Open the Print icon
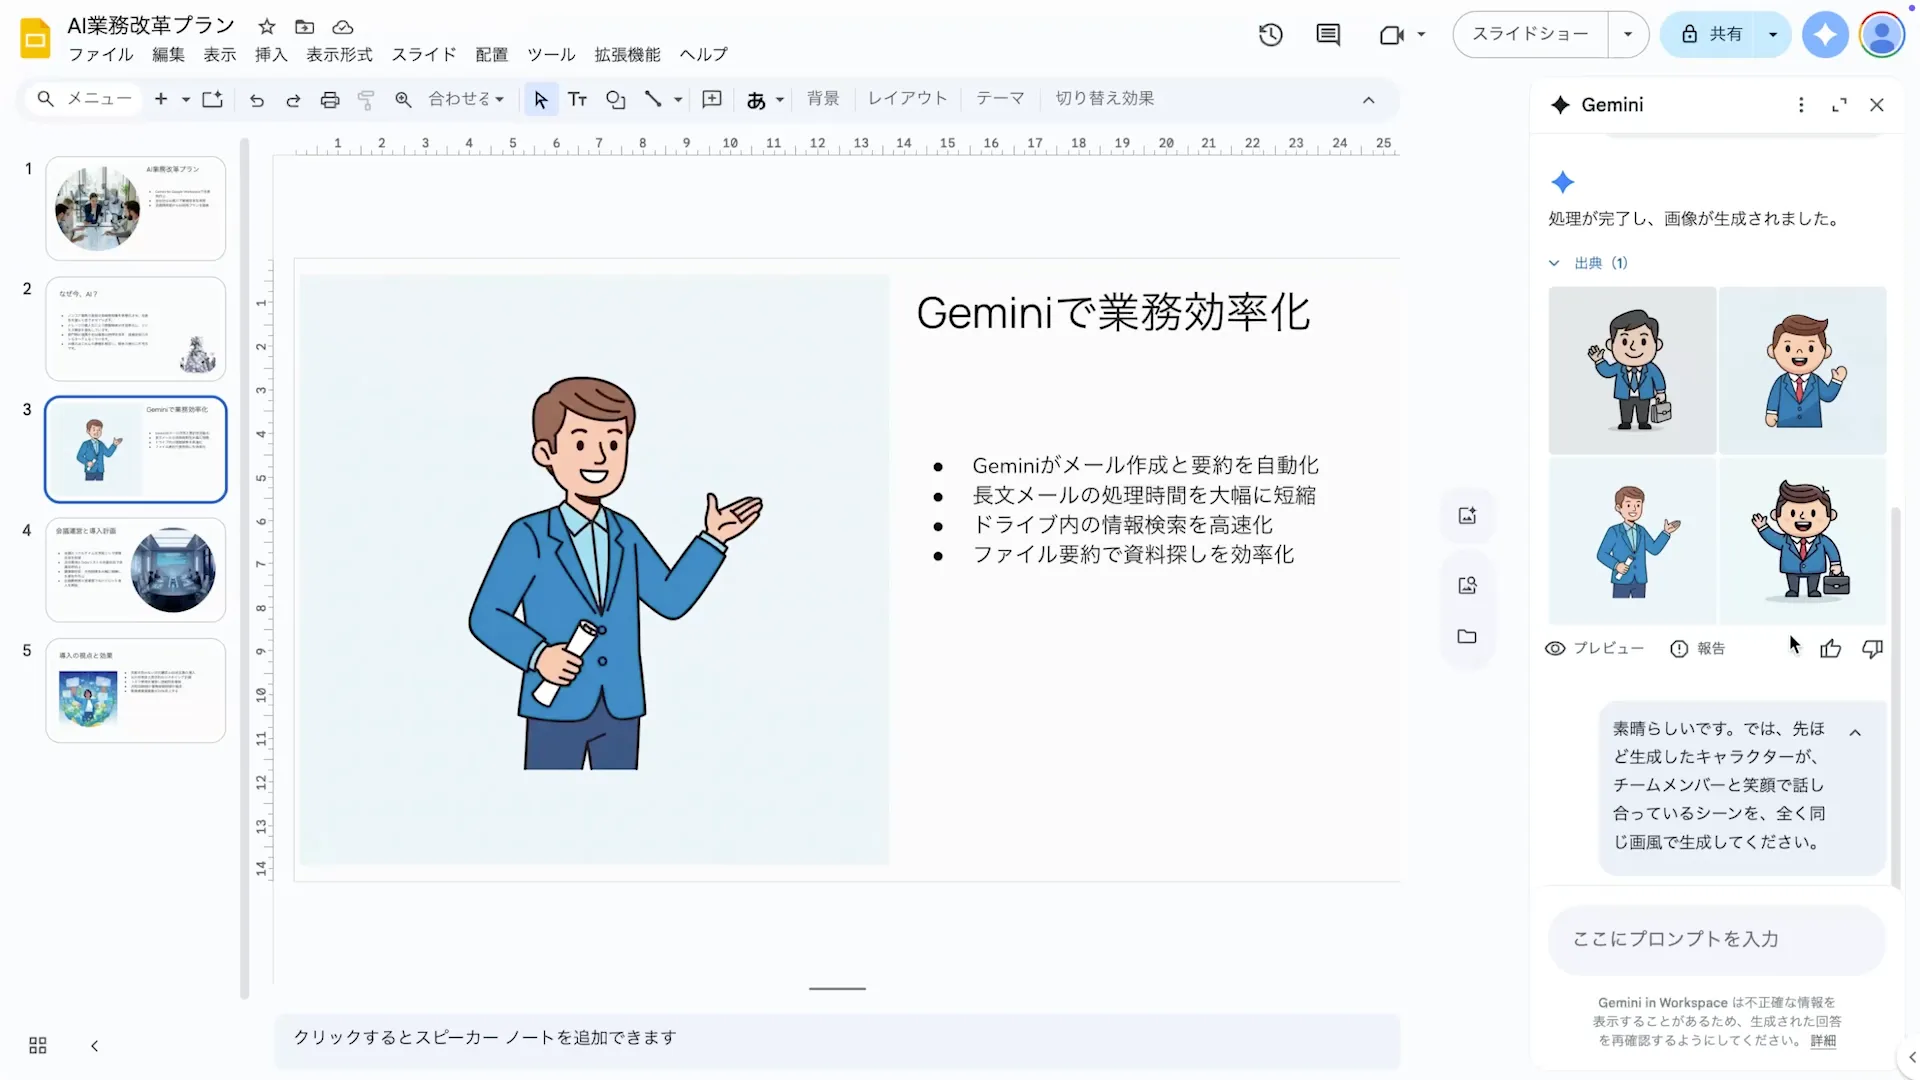Screen dimensions: 1920x1080 [x=330, y=99]
